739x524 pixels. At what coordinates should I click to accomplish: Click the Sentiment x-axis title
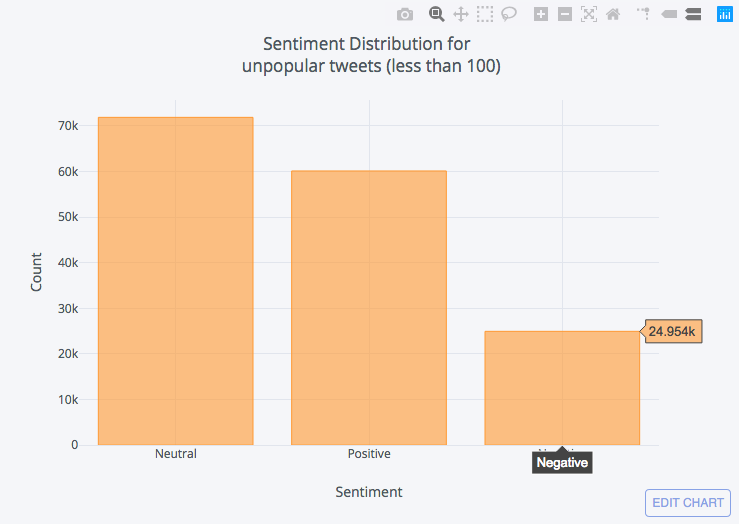click(x=369, y=492)
